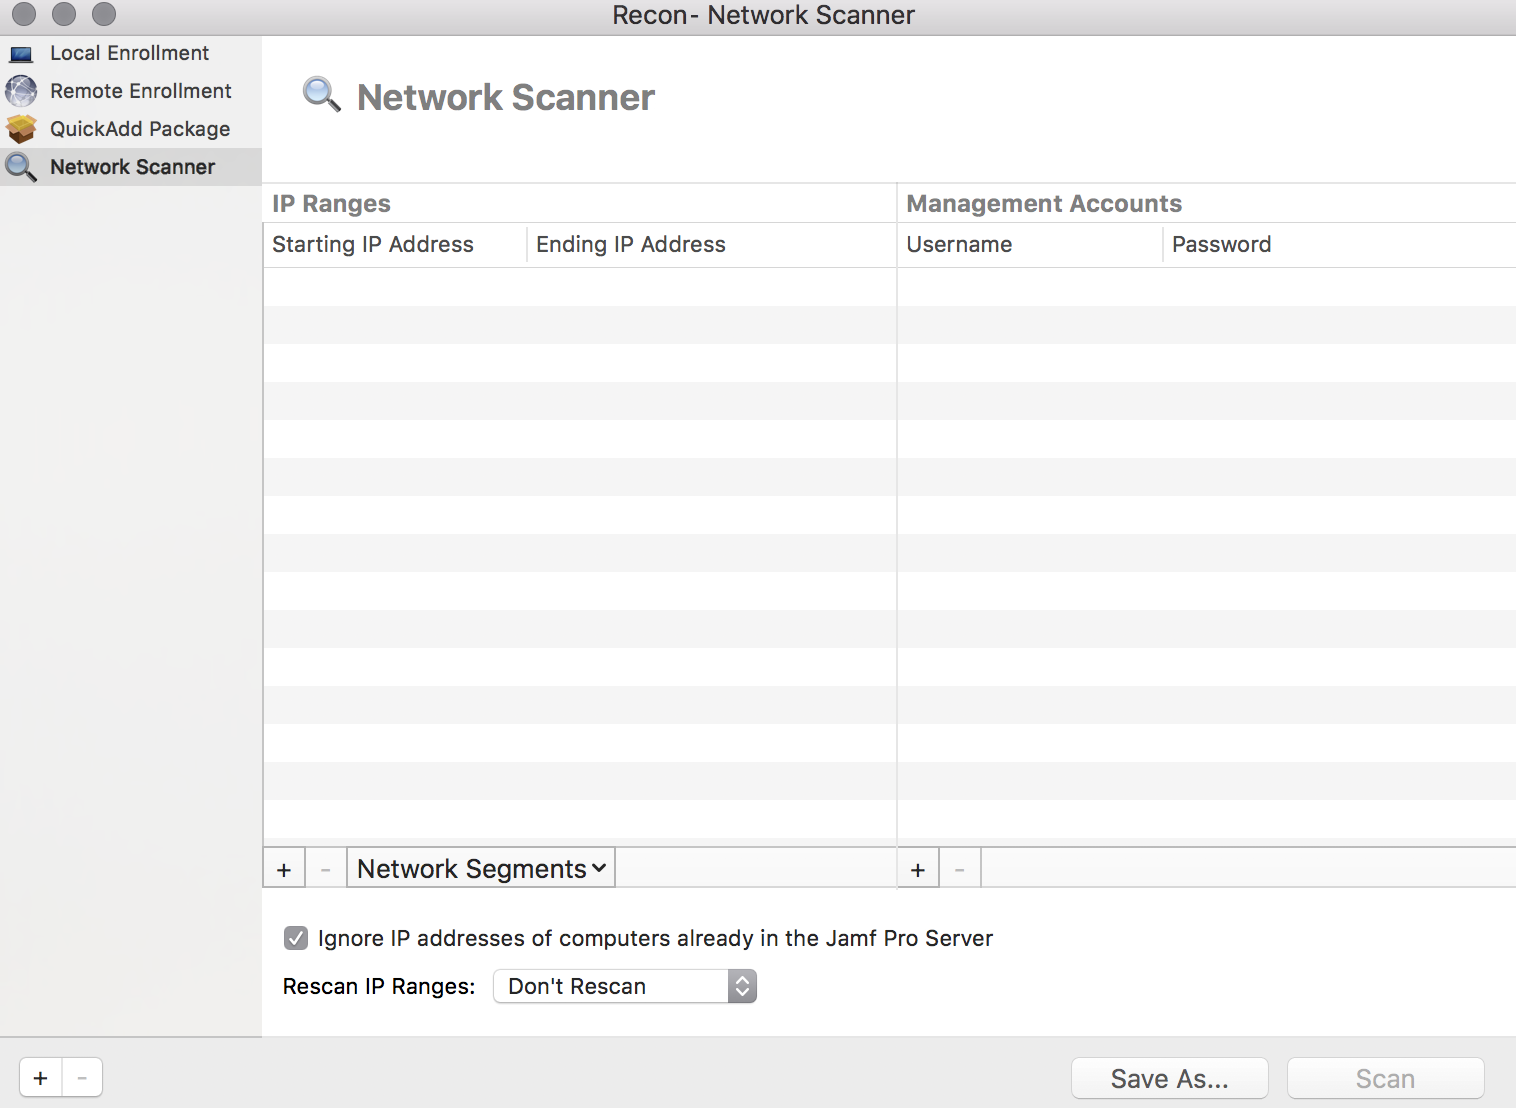The height and width of the screenshot is (1108, 1516).
Task: Click the window minimize button
Action: pyautogui.click(x=64, y=14)
